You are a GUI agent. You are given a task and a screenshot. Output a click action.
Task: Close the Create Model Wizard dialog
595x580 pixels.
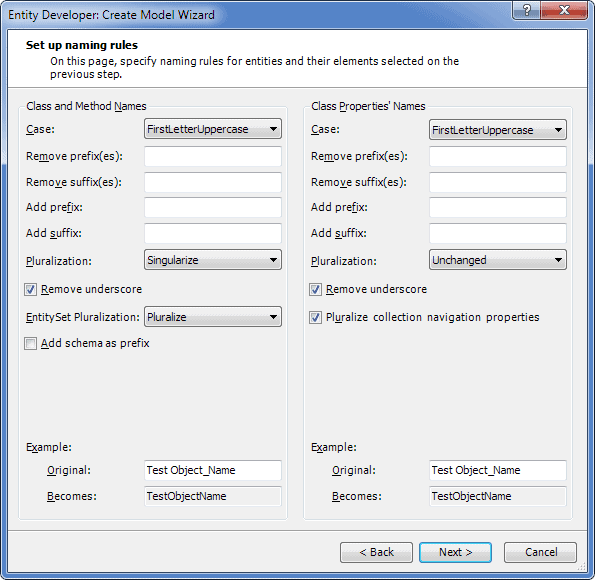(x=564, y=10)
